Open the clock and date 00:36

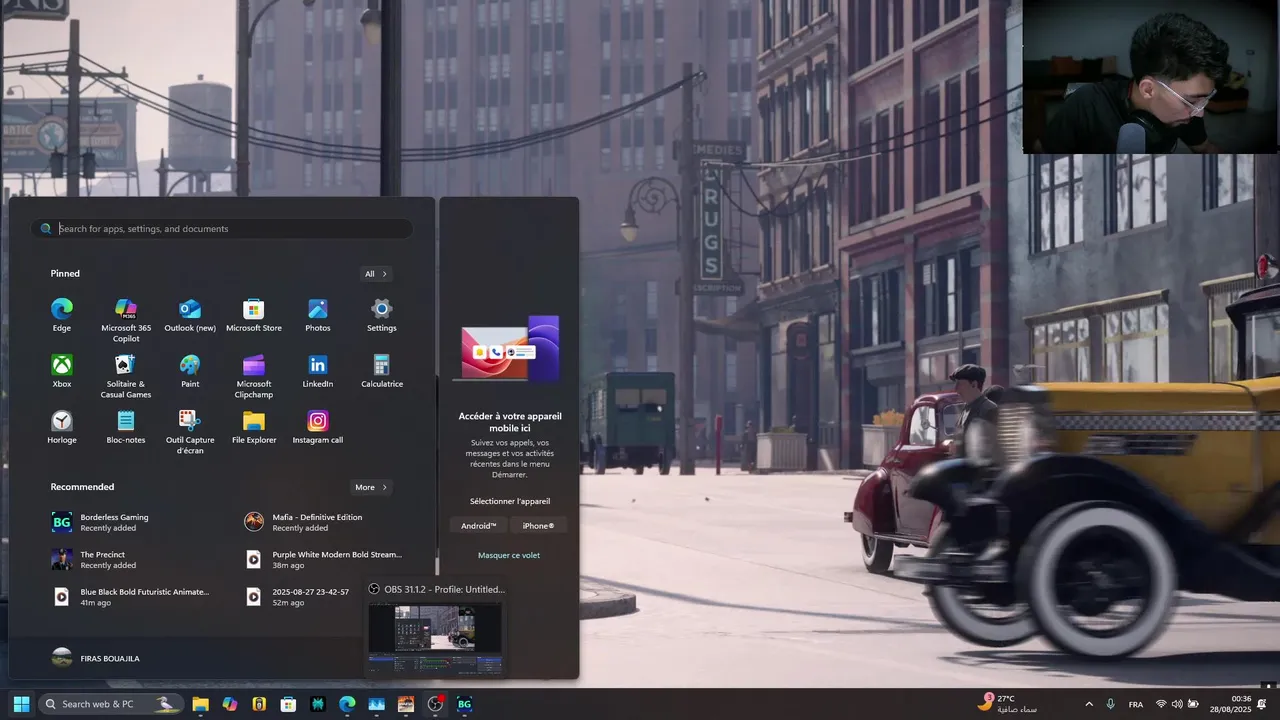(x=1231, y=704)
